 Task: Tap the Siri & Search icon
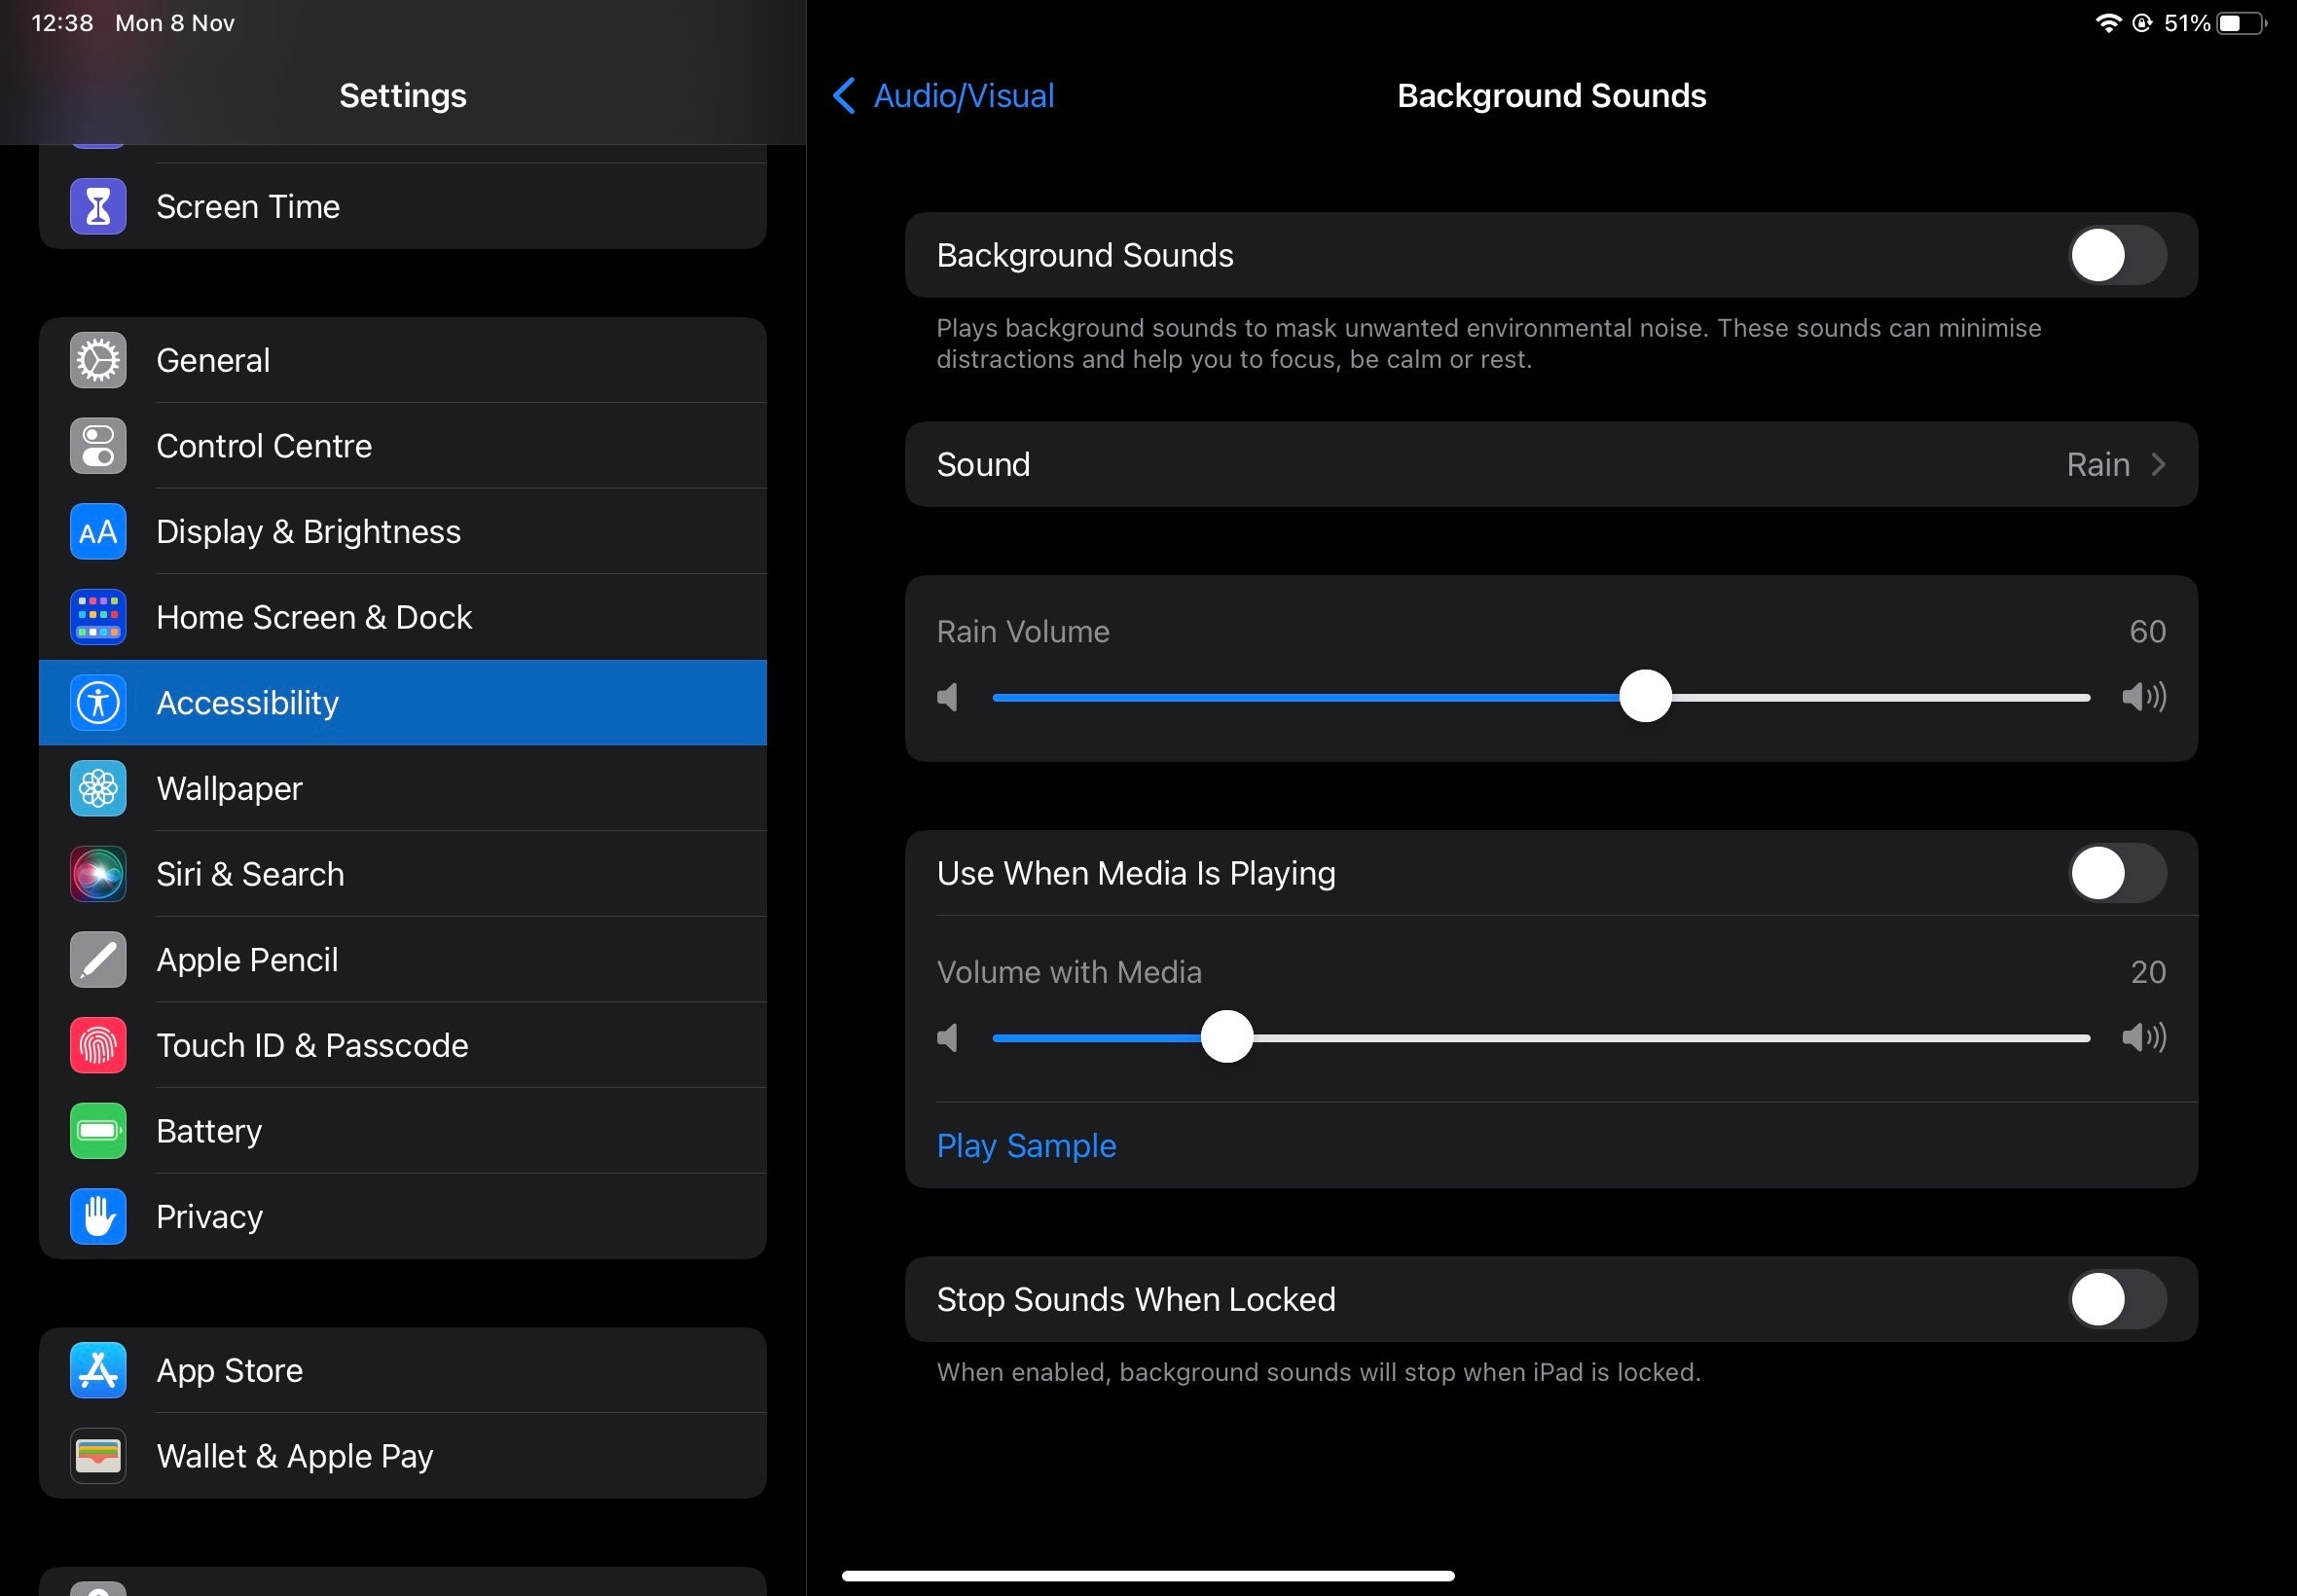coord(96,874)
